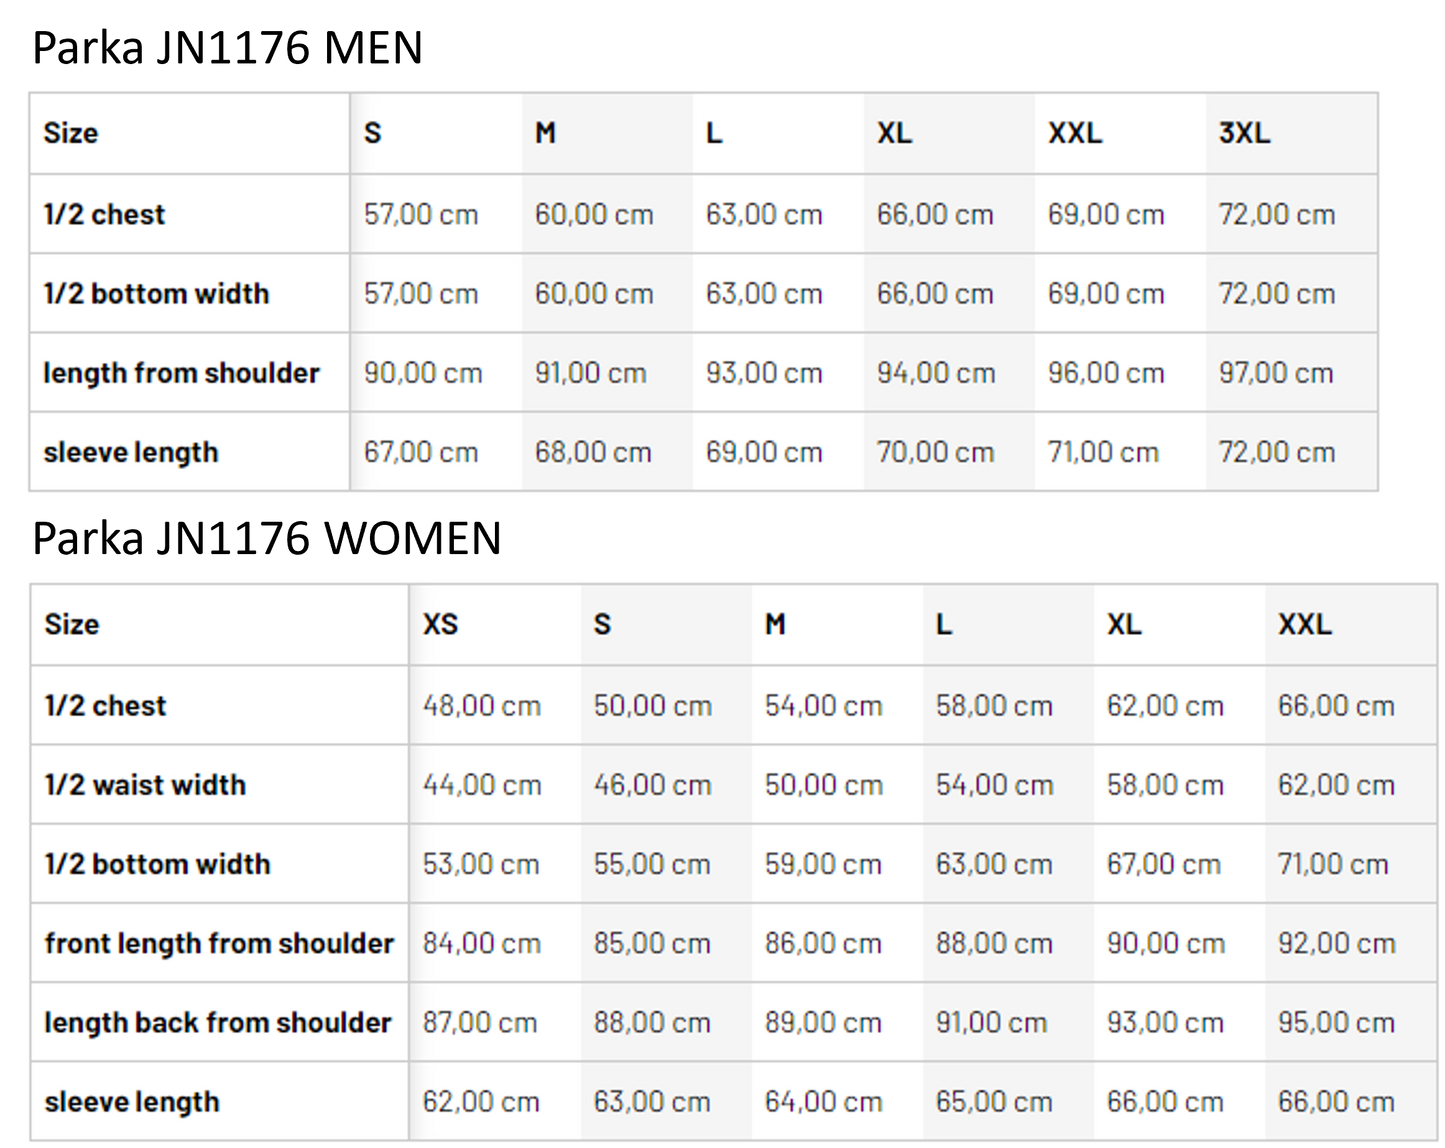1445x1148 pixels.
Task: Select the 70,00 cm sleeve length cell
Action: coord(935,452)
